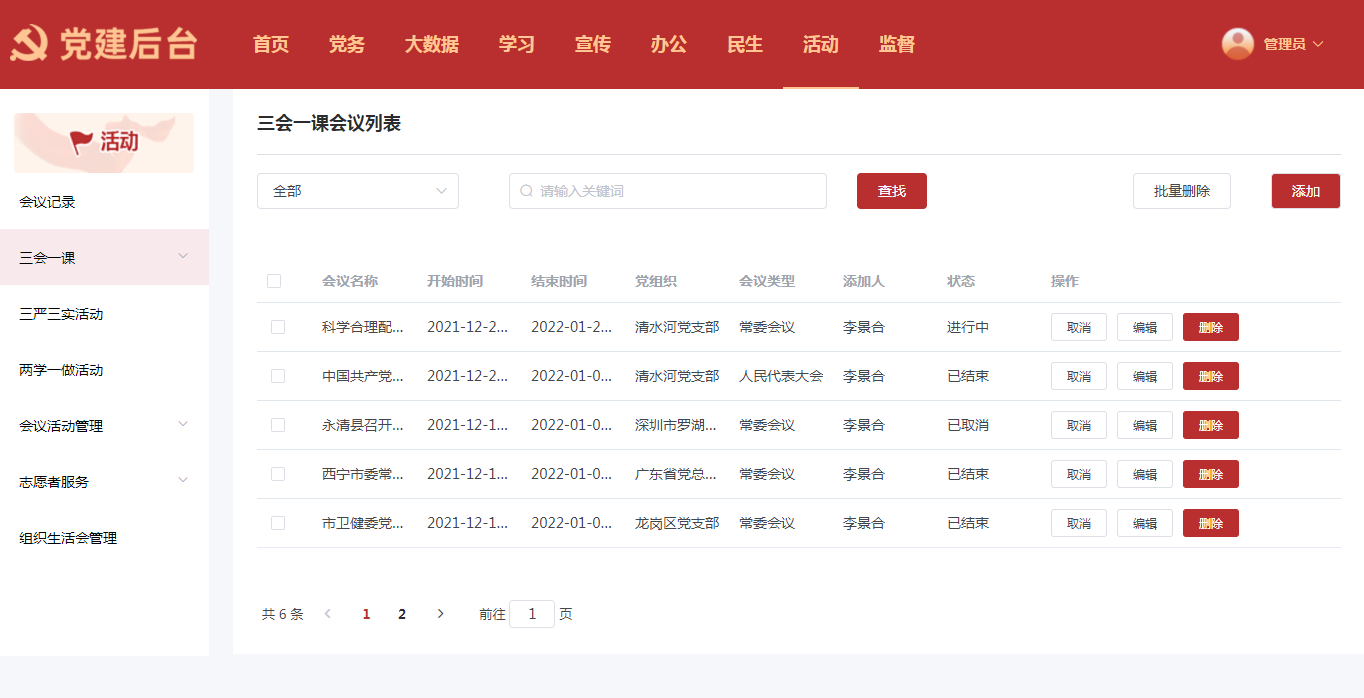Click the administrator avatar icon

(x=1237, y=44)
